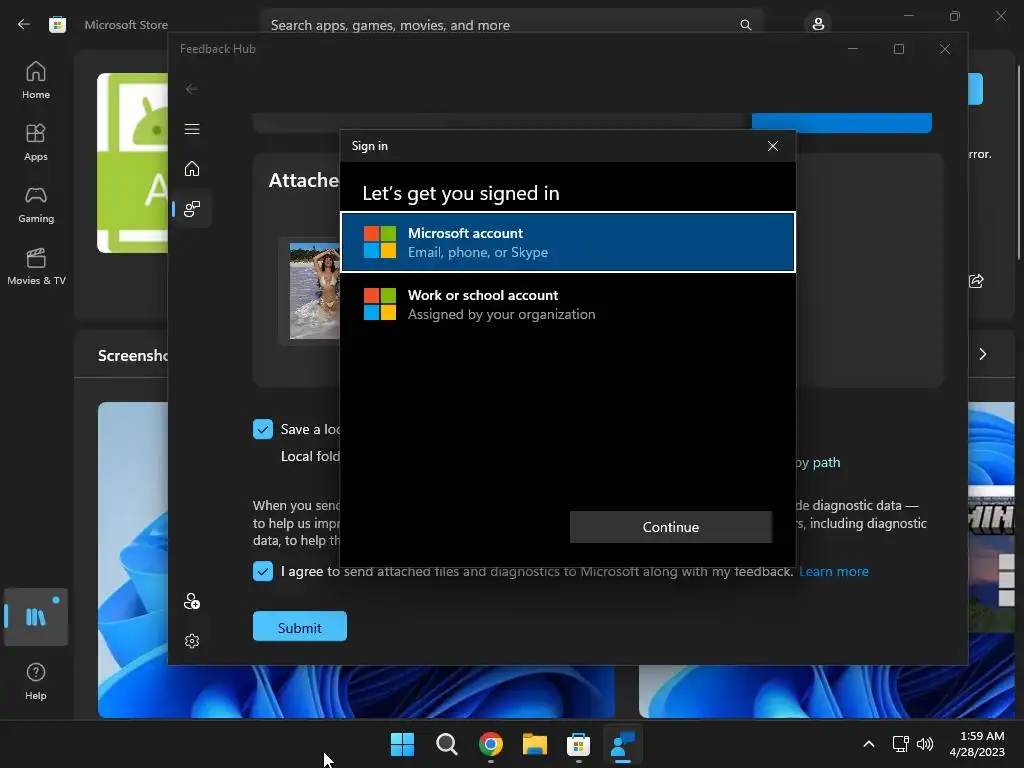Open Feedback Hub hamburger menu
The height and width of the screenshot is (768, 1024).
(x=192, y=129)
